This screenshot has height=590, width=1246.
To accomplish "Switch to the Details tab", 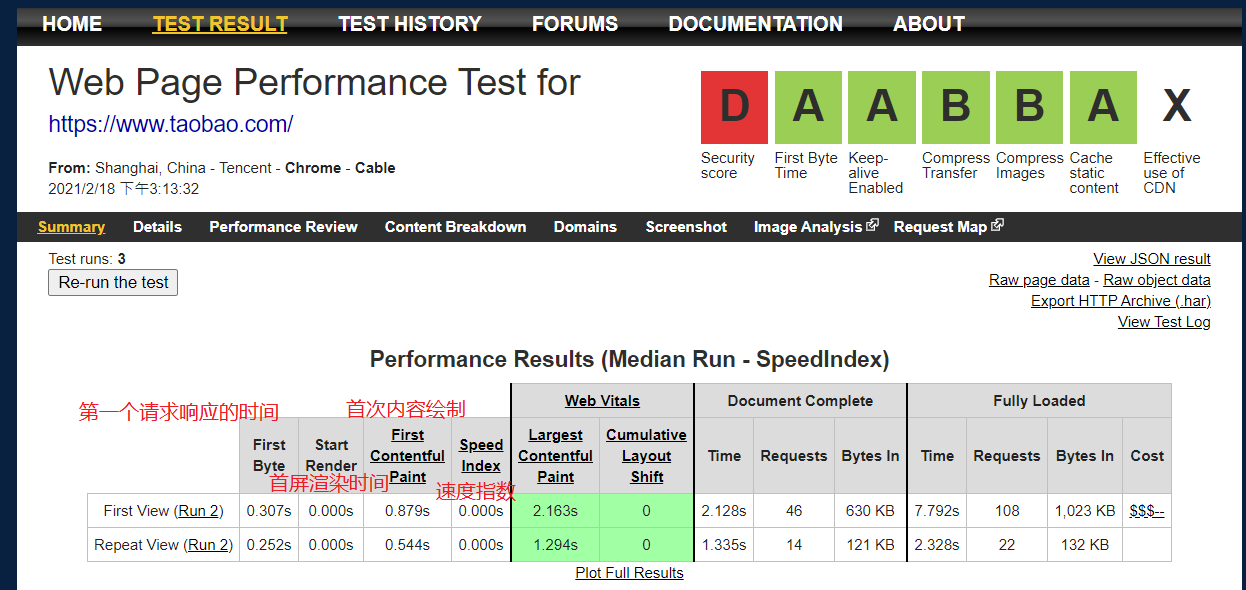I will pos(157,227).
